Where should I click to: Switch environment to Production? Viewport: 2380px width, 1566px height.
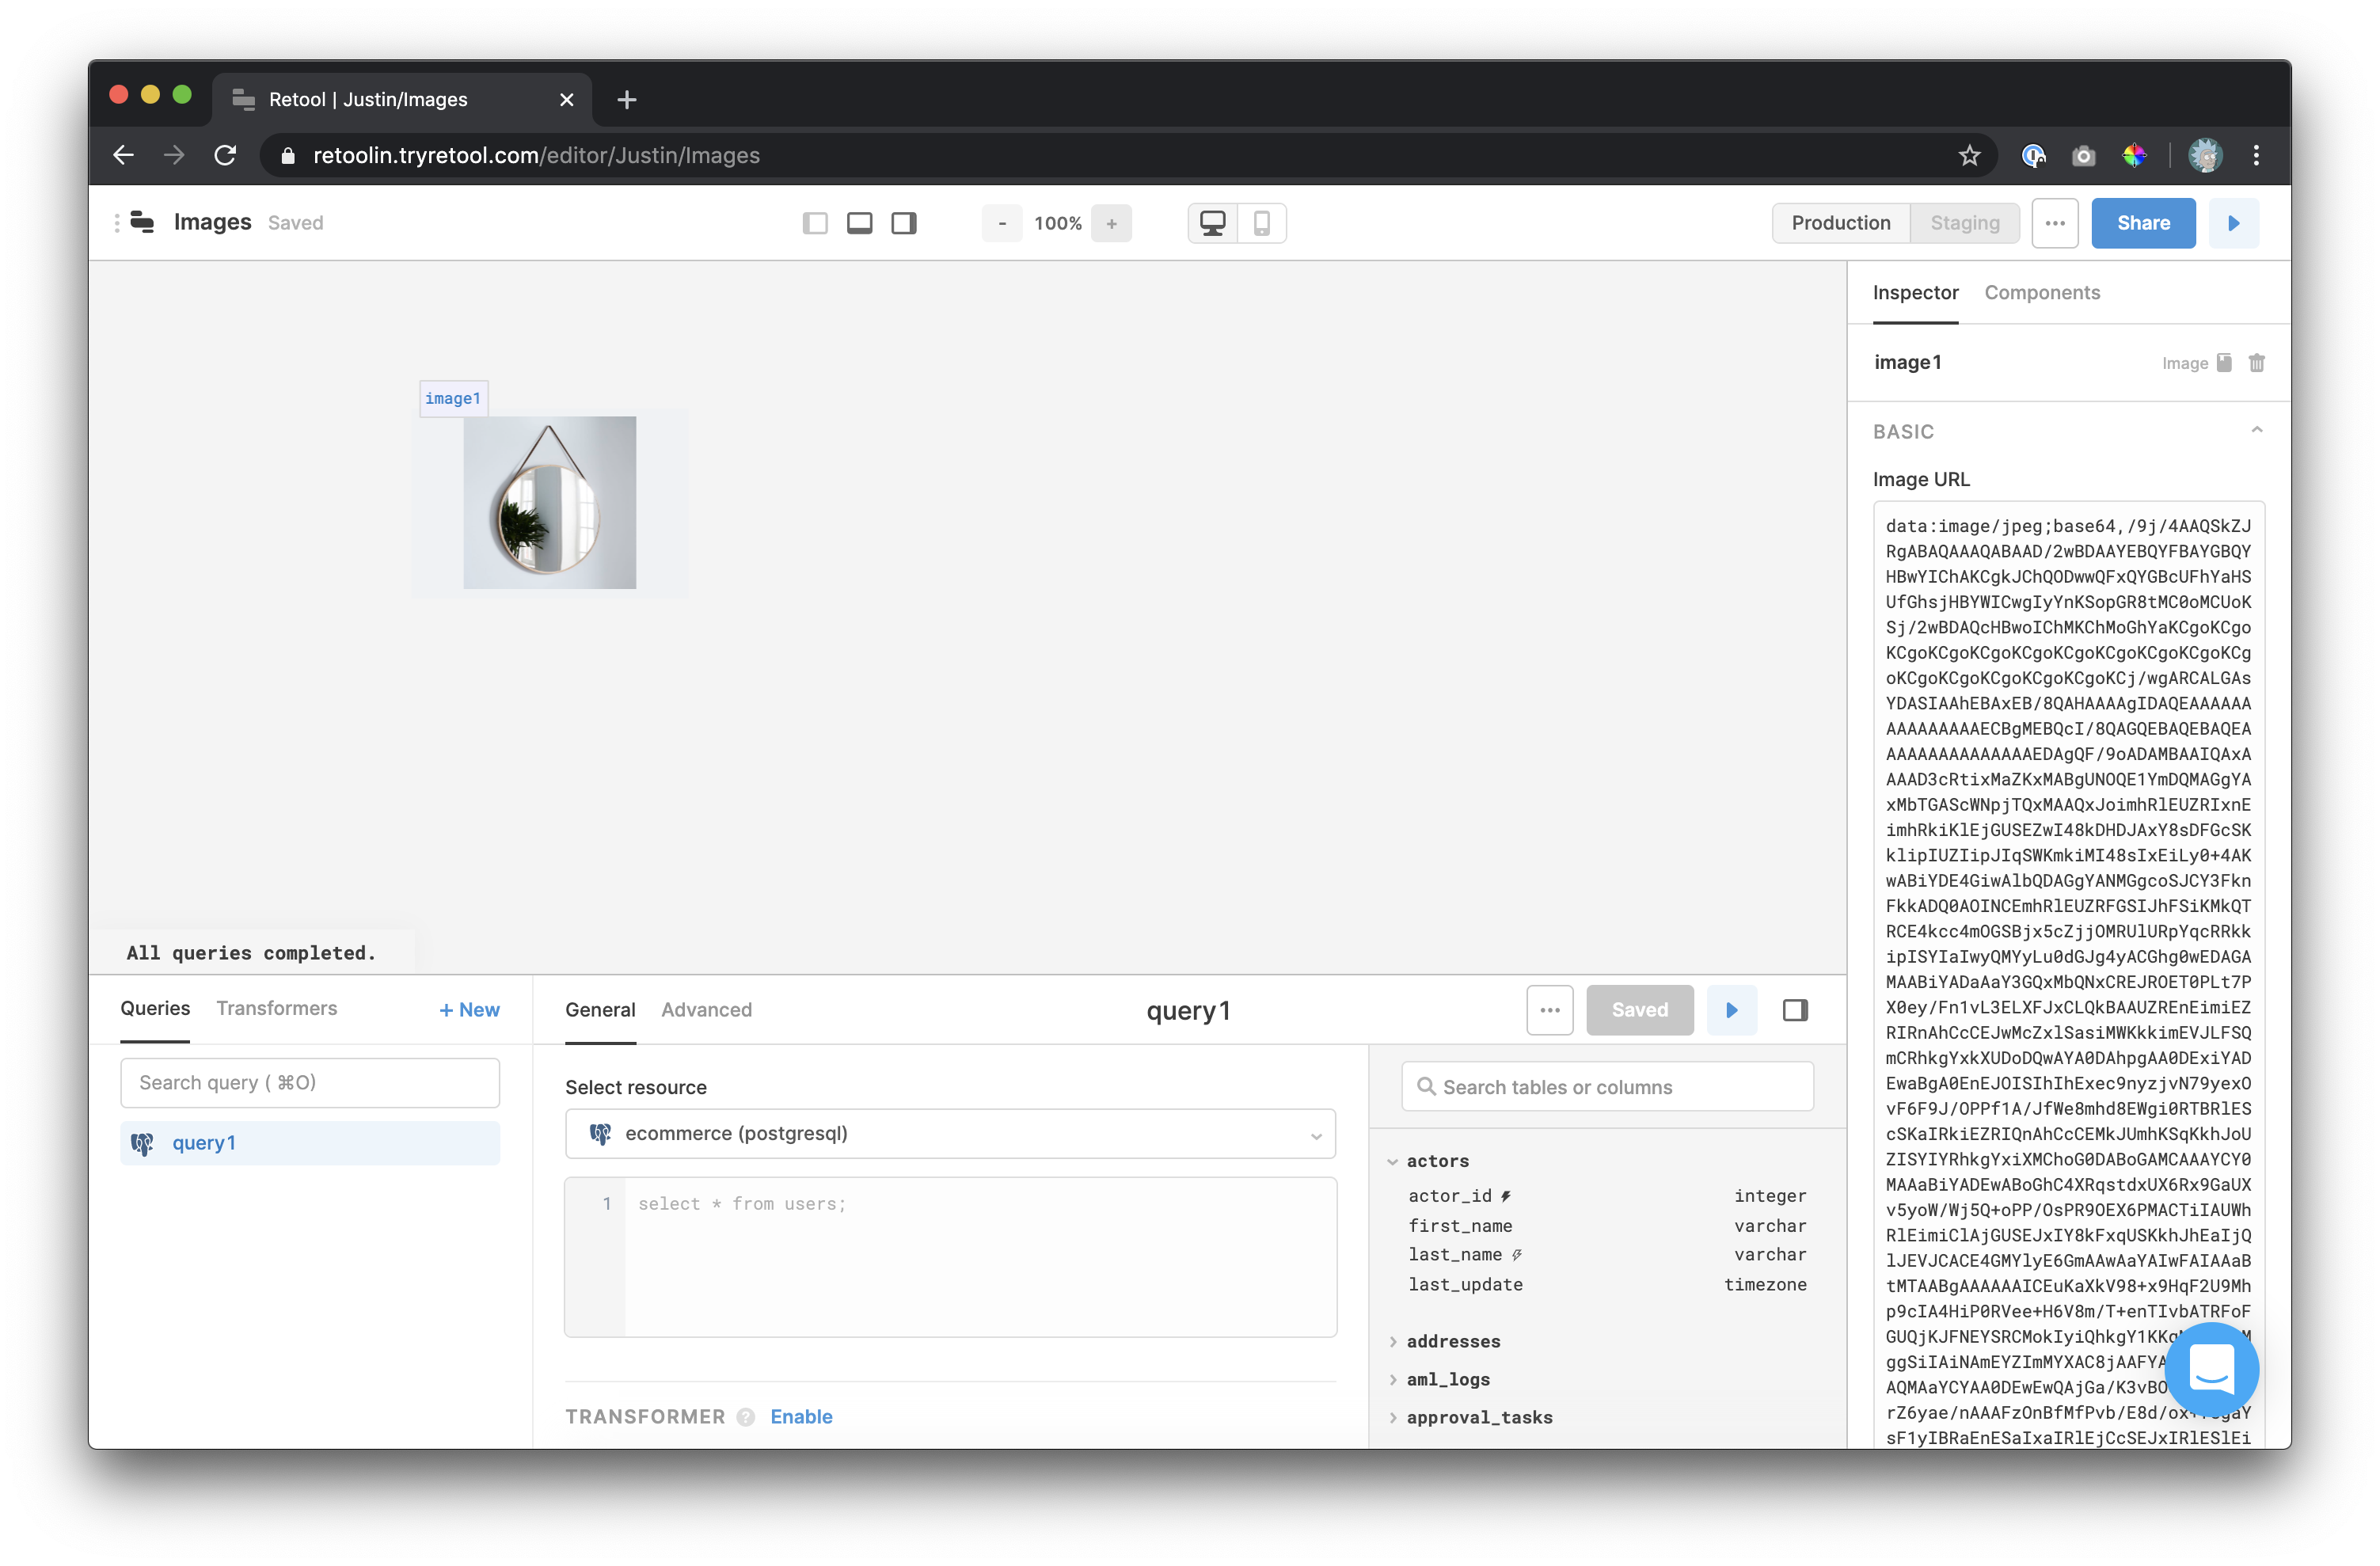(x=1840, y=223)
